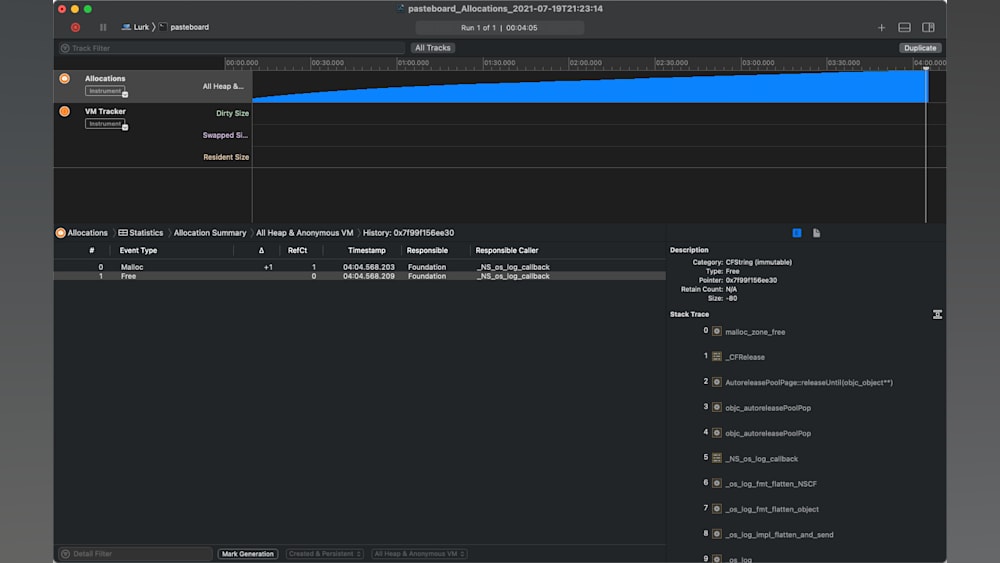This screenshot has width=1000, height=563.
Task: Toggle the right inspector sidebar icon
Action: tap(929, 27)
